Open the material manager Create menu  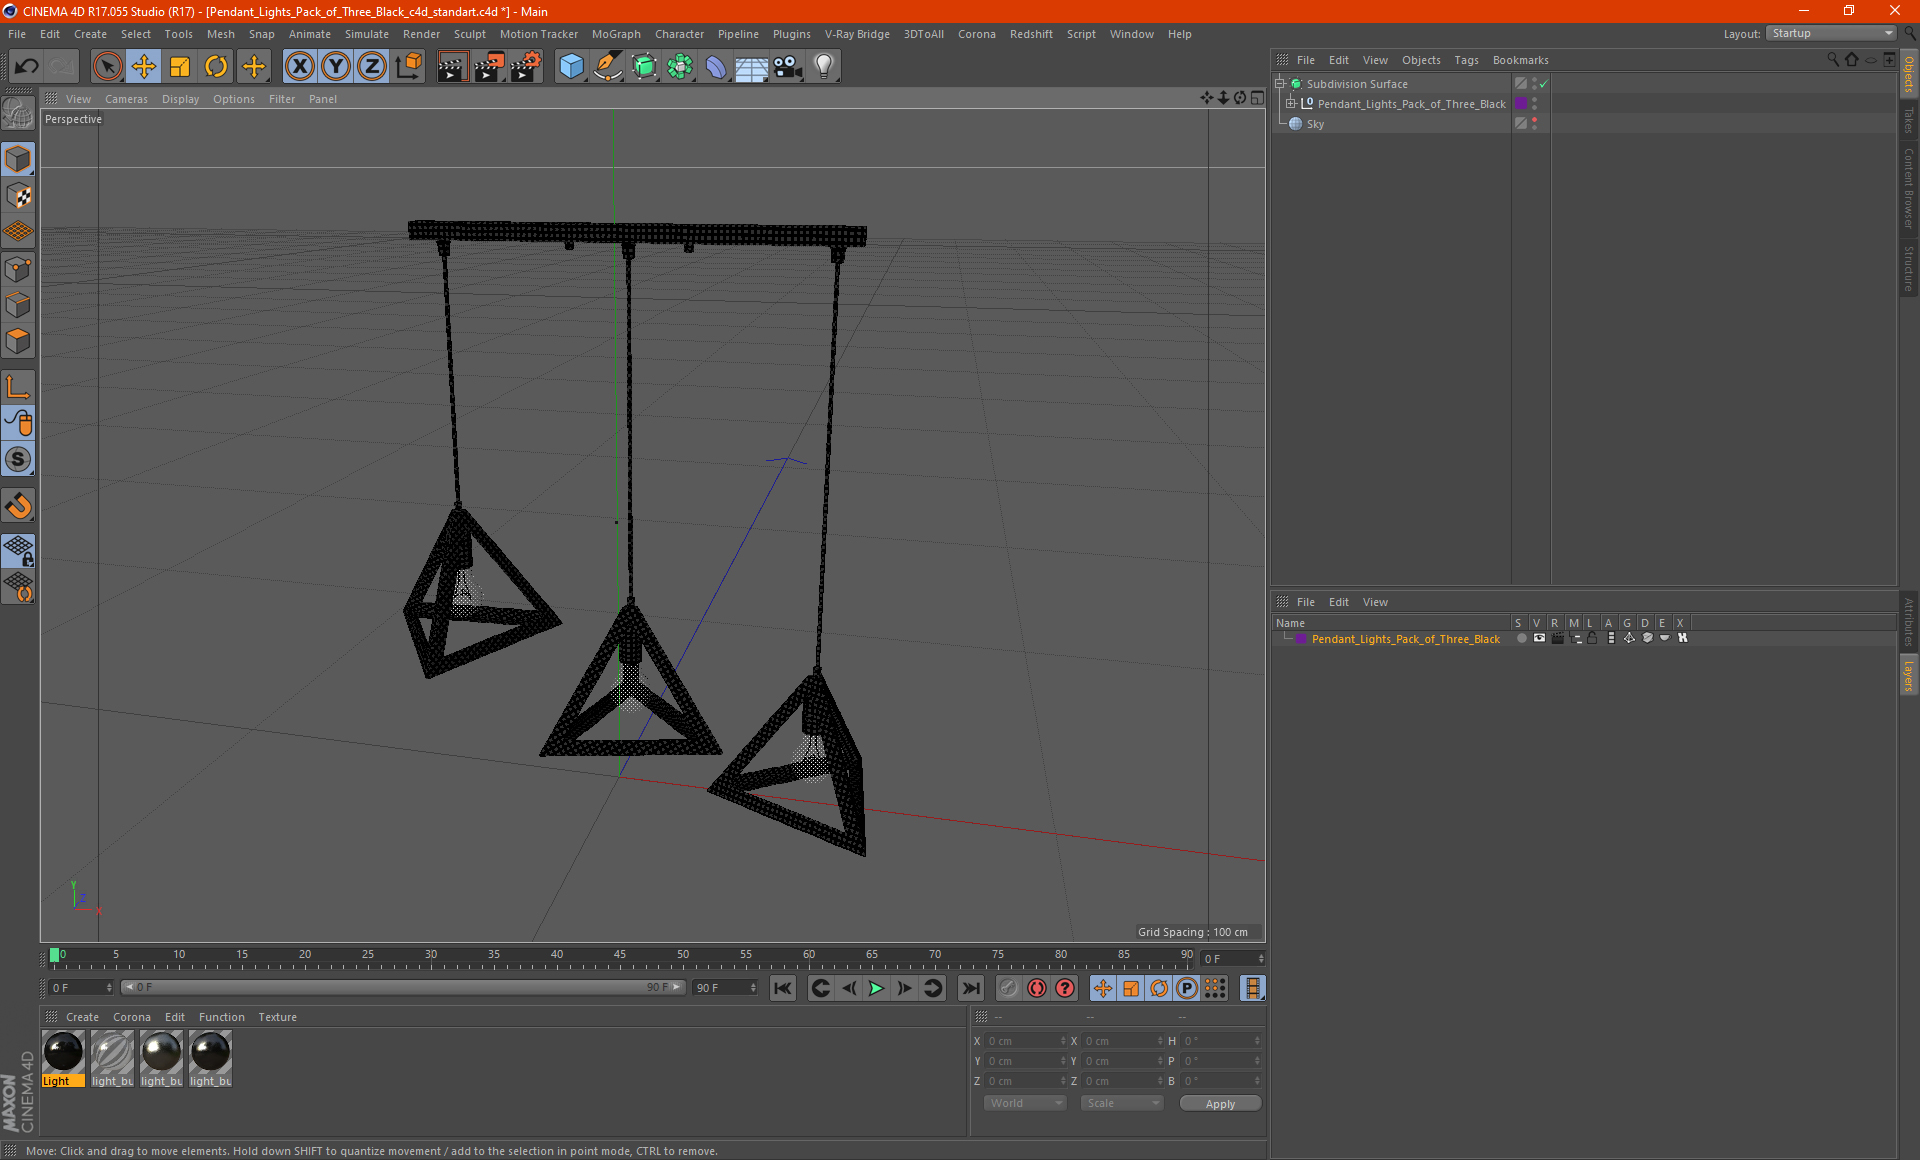82,1017
